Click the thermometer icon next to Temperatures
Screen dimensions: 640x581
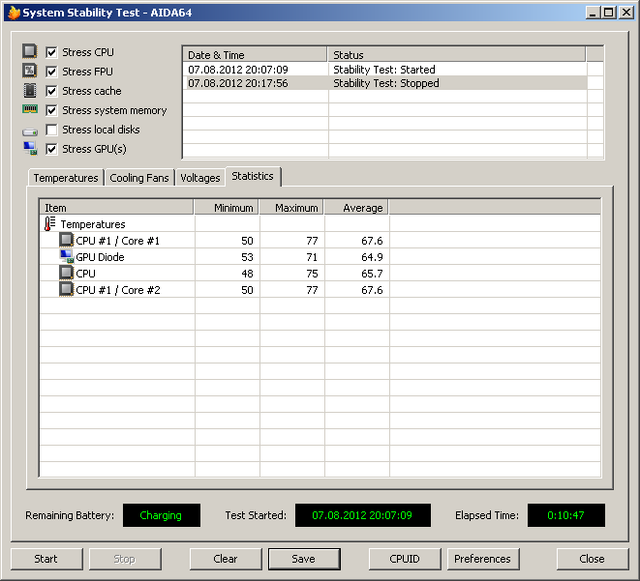50,224
